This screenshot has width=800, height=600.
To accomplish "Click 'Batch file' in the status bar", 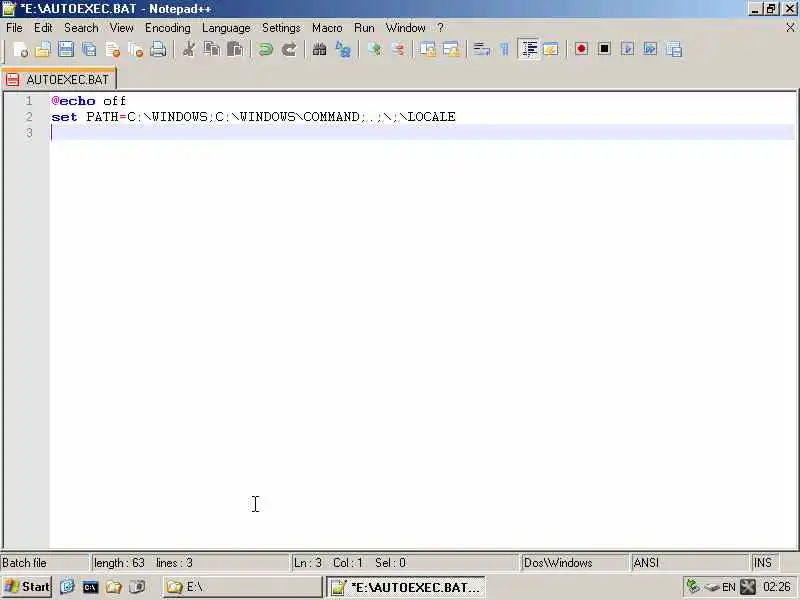I will pos(24,563).
